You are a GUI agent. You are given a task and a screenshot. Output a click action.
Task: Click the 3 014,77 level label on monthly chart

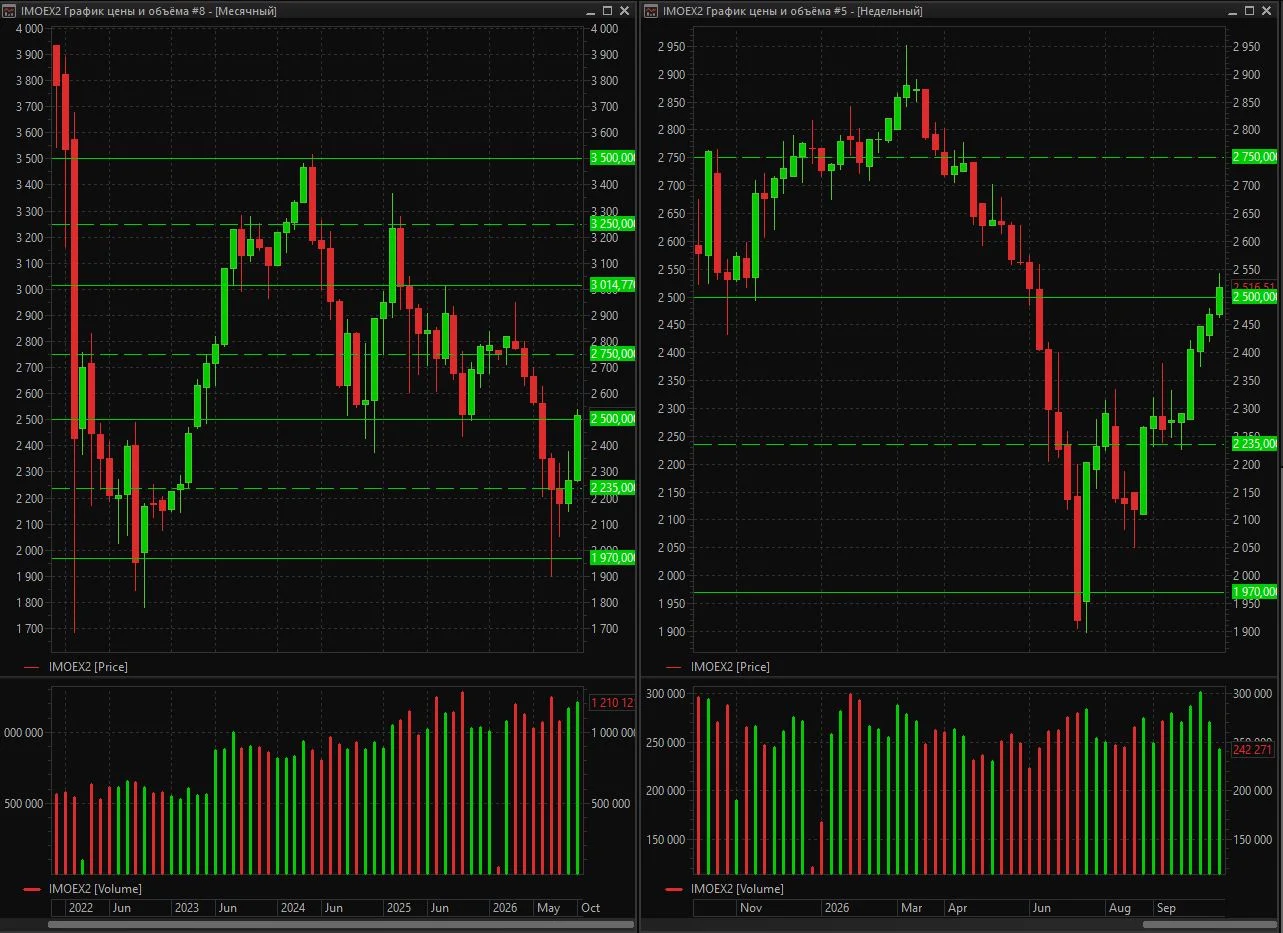click(x=613, y=285)
